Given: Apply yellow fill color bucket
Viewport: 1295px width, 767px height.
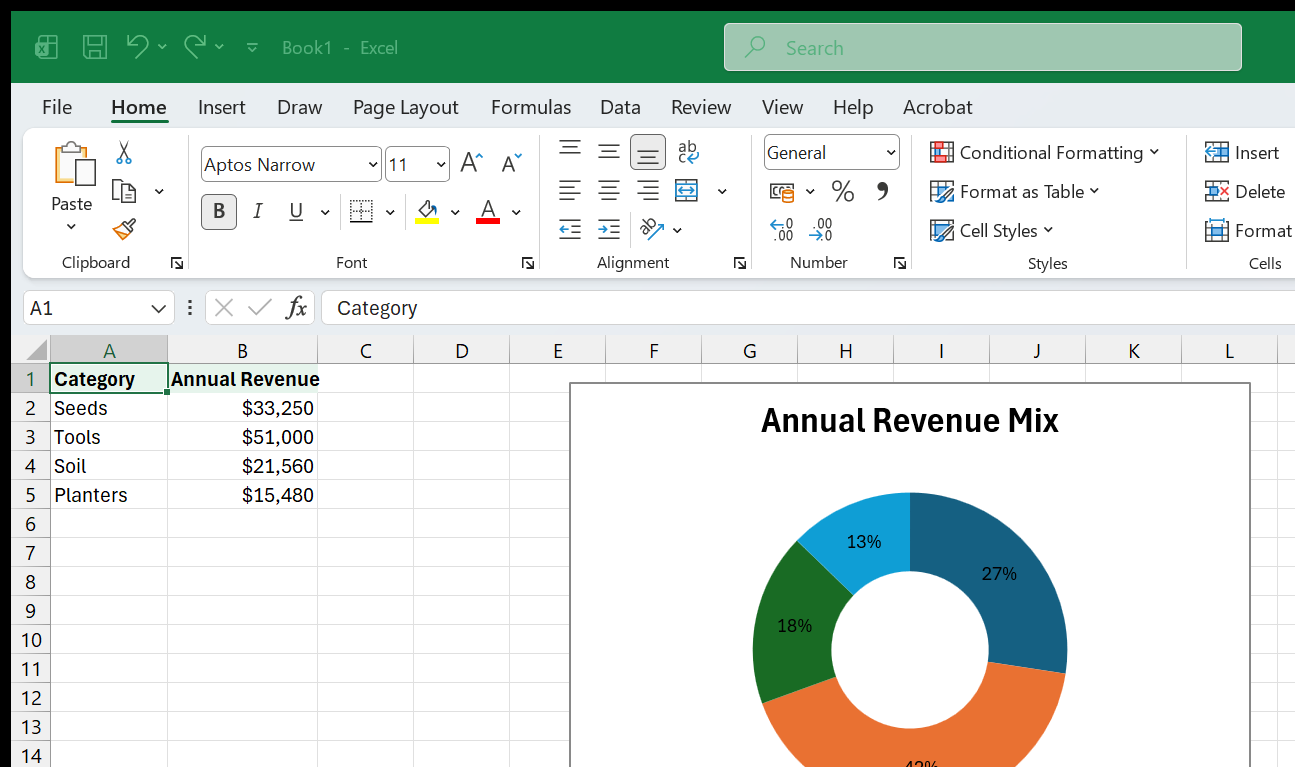Looking at the screenshot, I should pos(427,212).
